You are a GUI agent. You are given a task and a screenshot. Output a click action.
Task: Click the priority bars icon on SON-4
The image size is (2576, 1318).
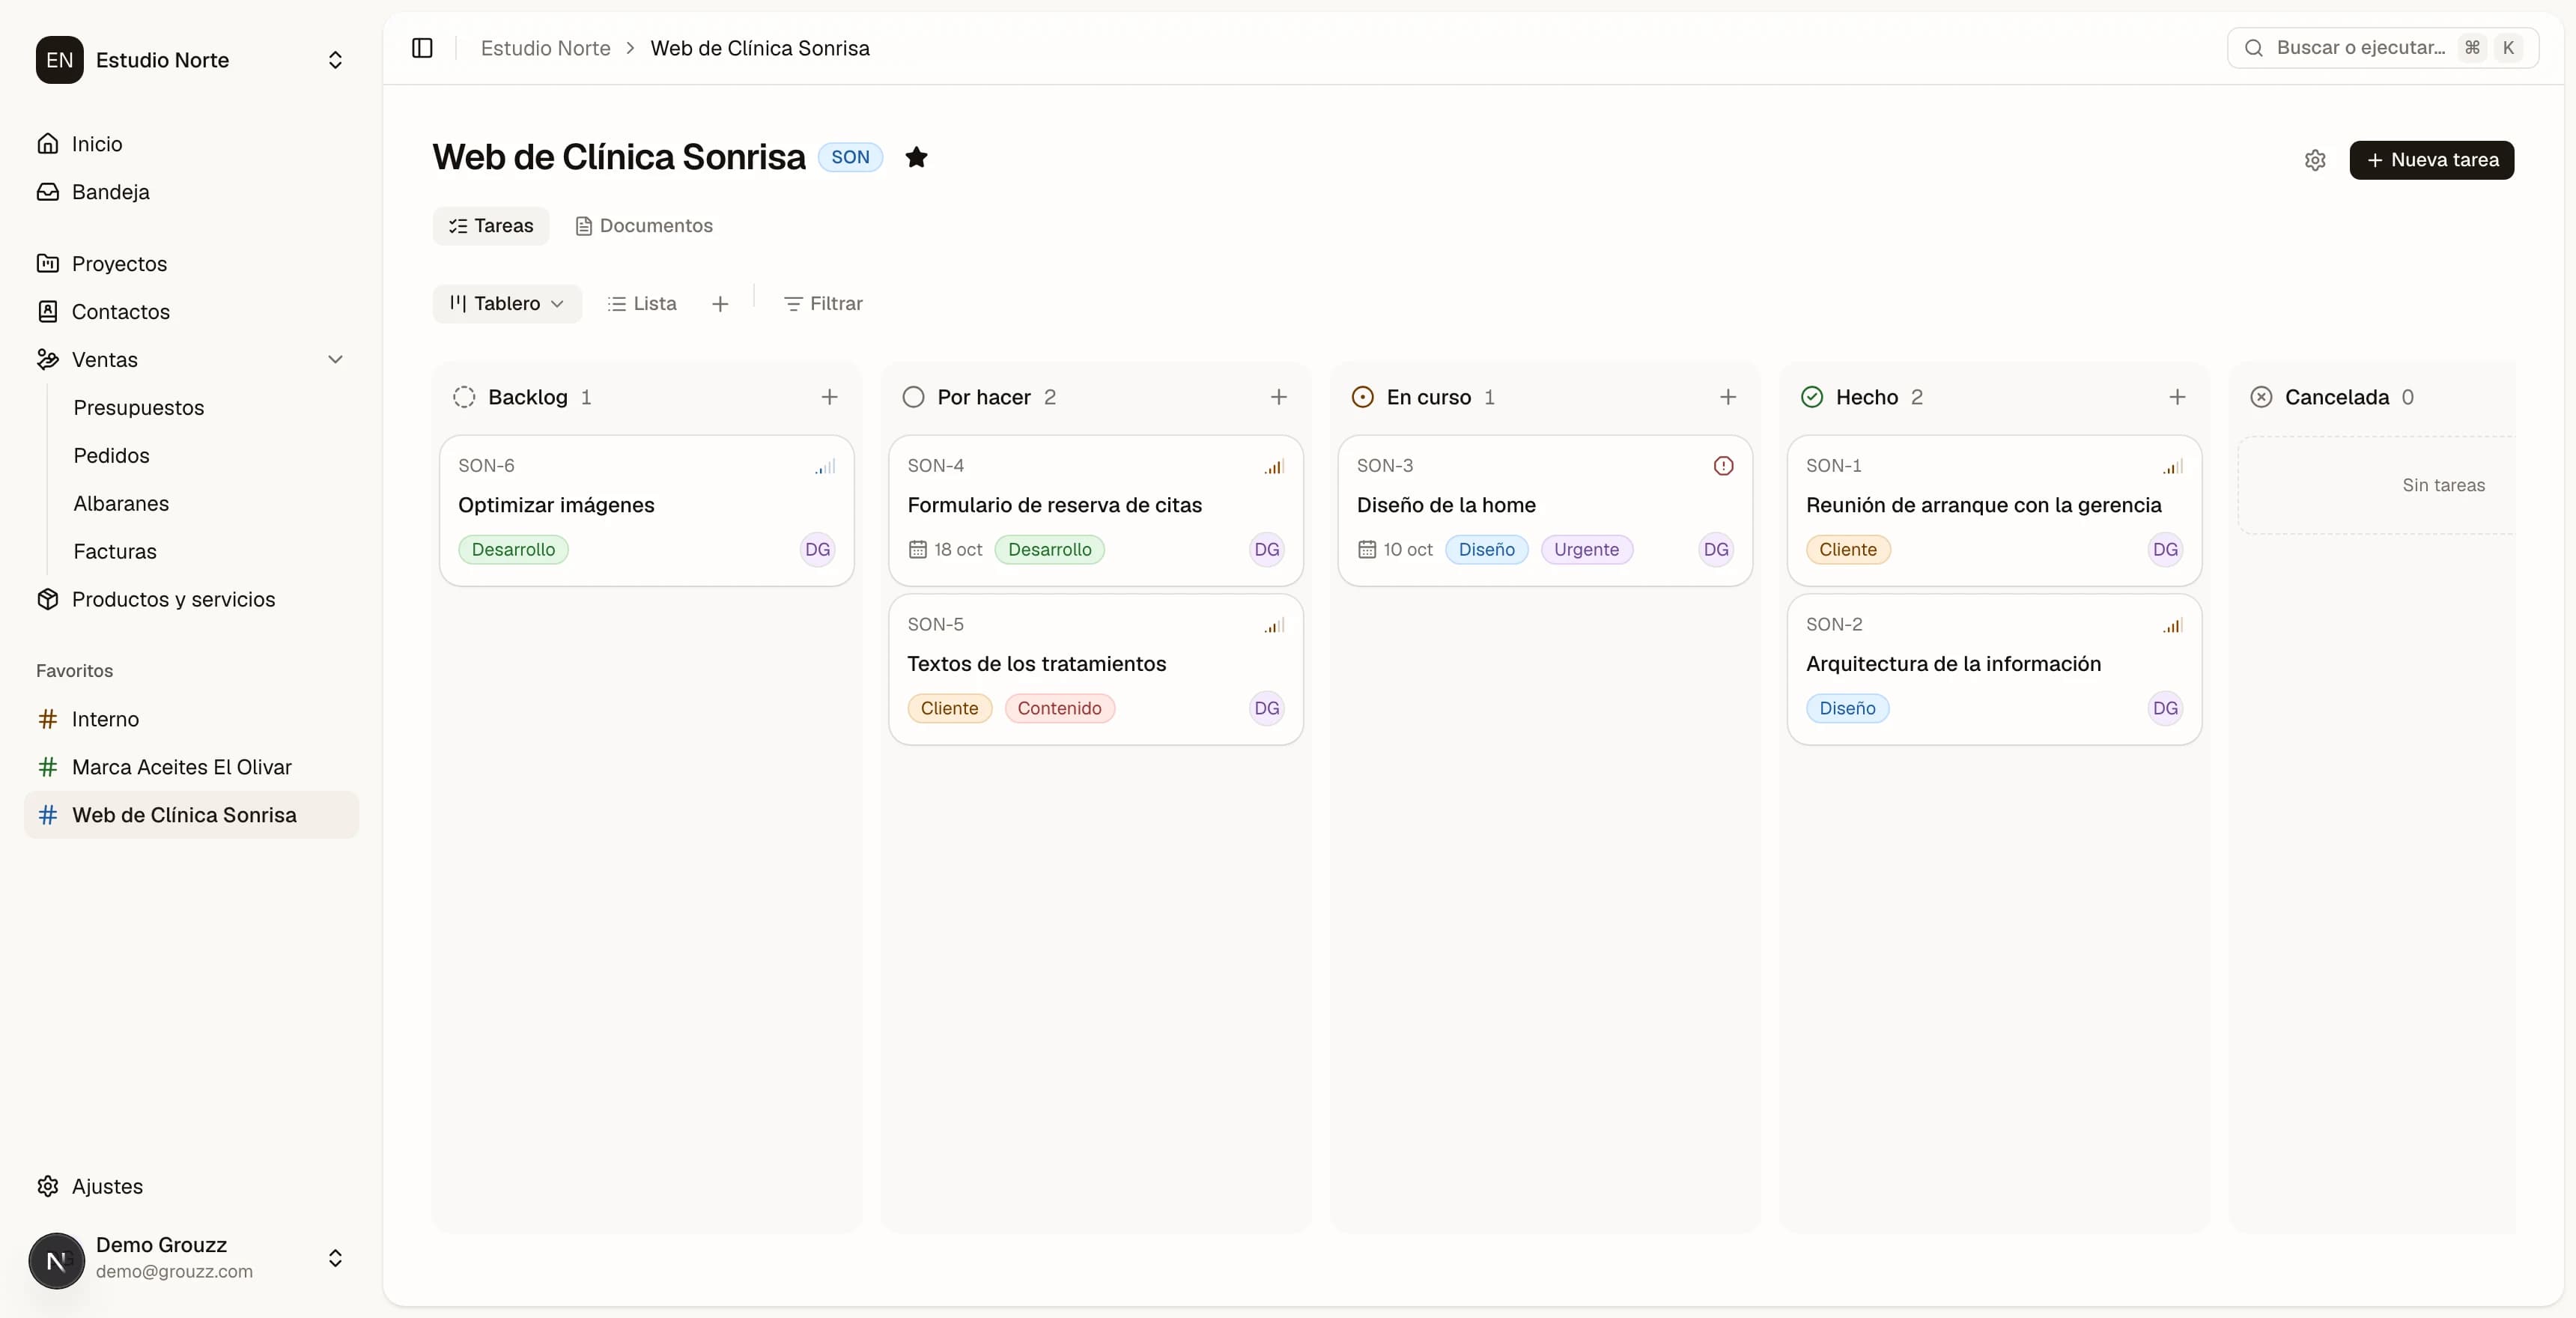coord(1274,466)
